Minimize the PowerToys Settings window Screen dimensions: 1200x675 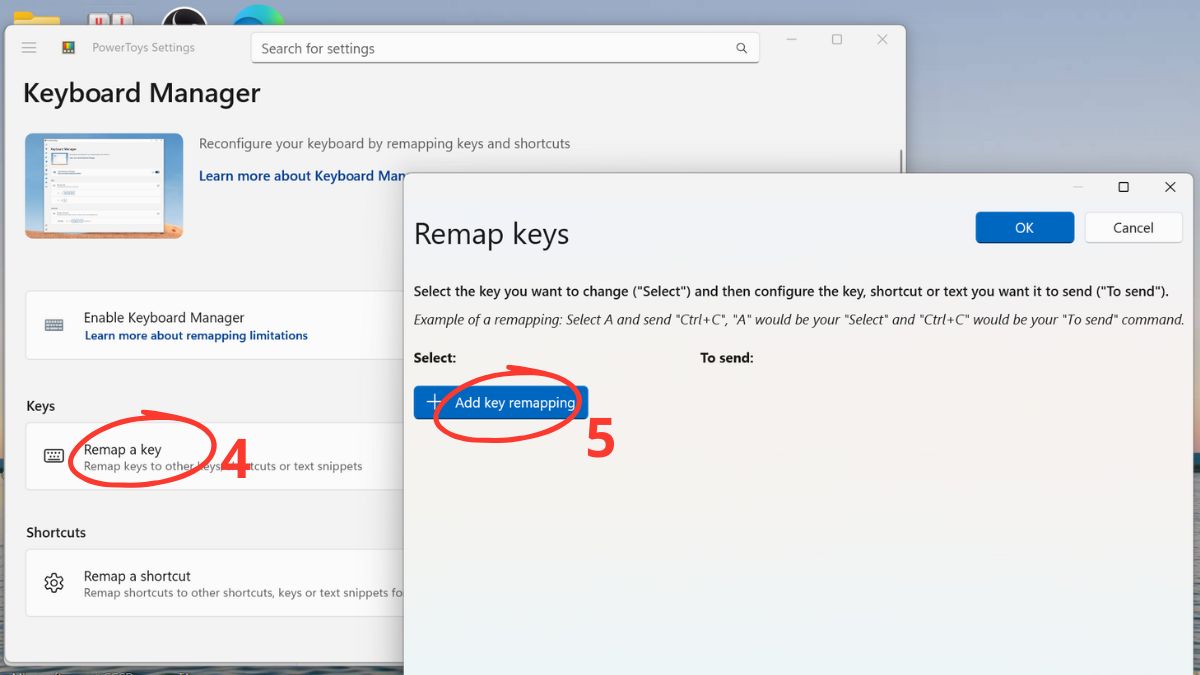click(x=792, y=40)
